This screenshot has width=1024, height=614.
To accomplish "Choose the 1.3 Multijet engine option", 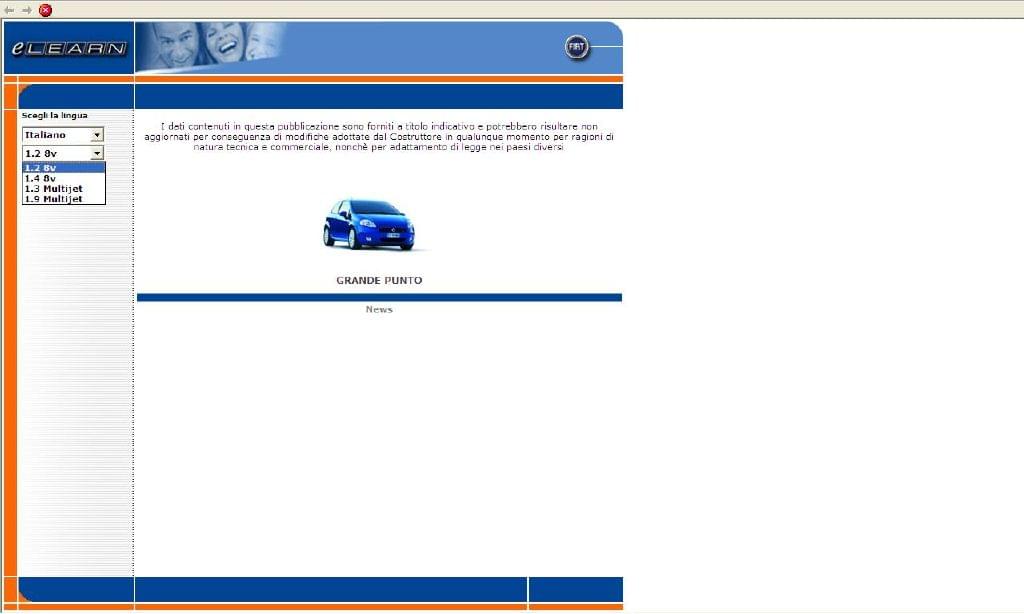I will pos(63,189).
